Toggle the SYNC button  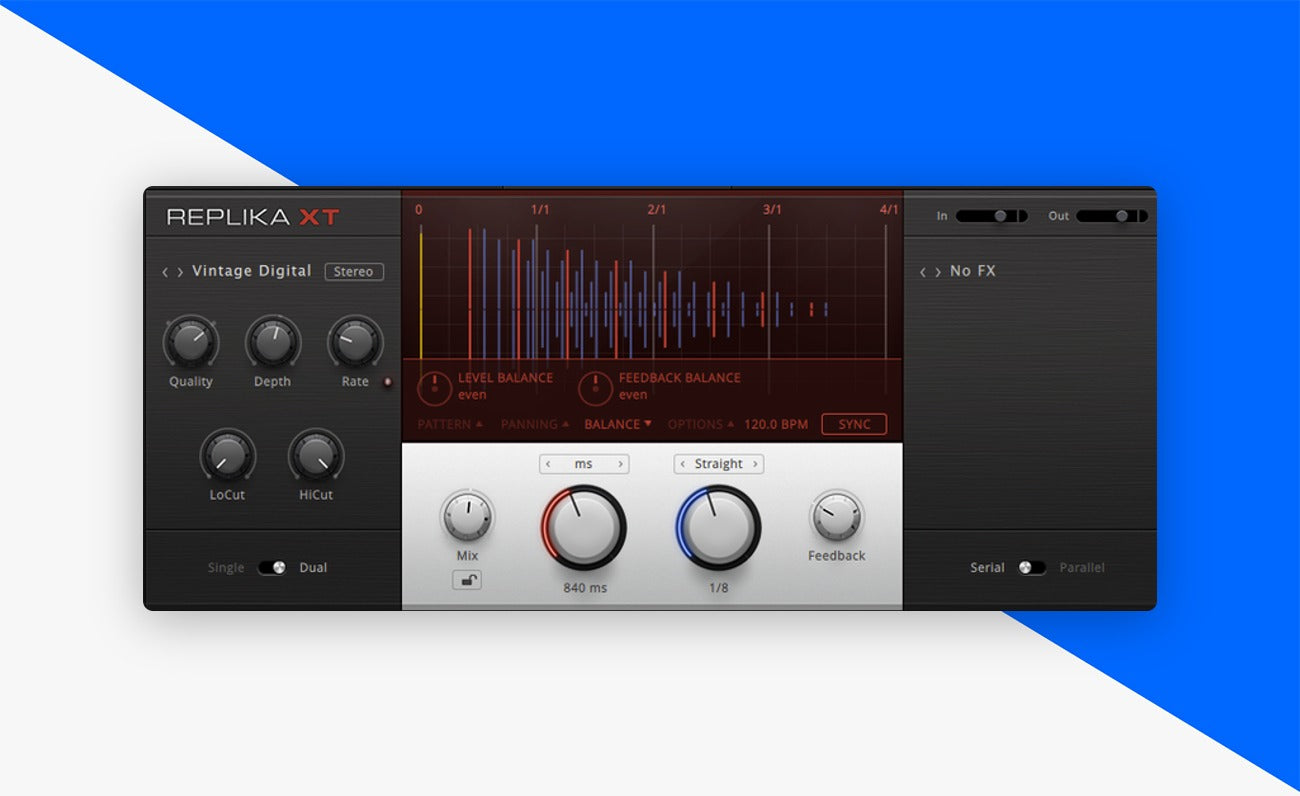(x=854, y=424)
